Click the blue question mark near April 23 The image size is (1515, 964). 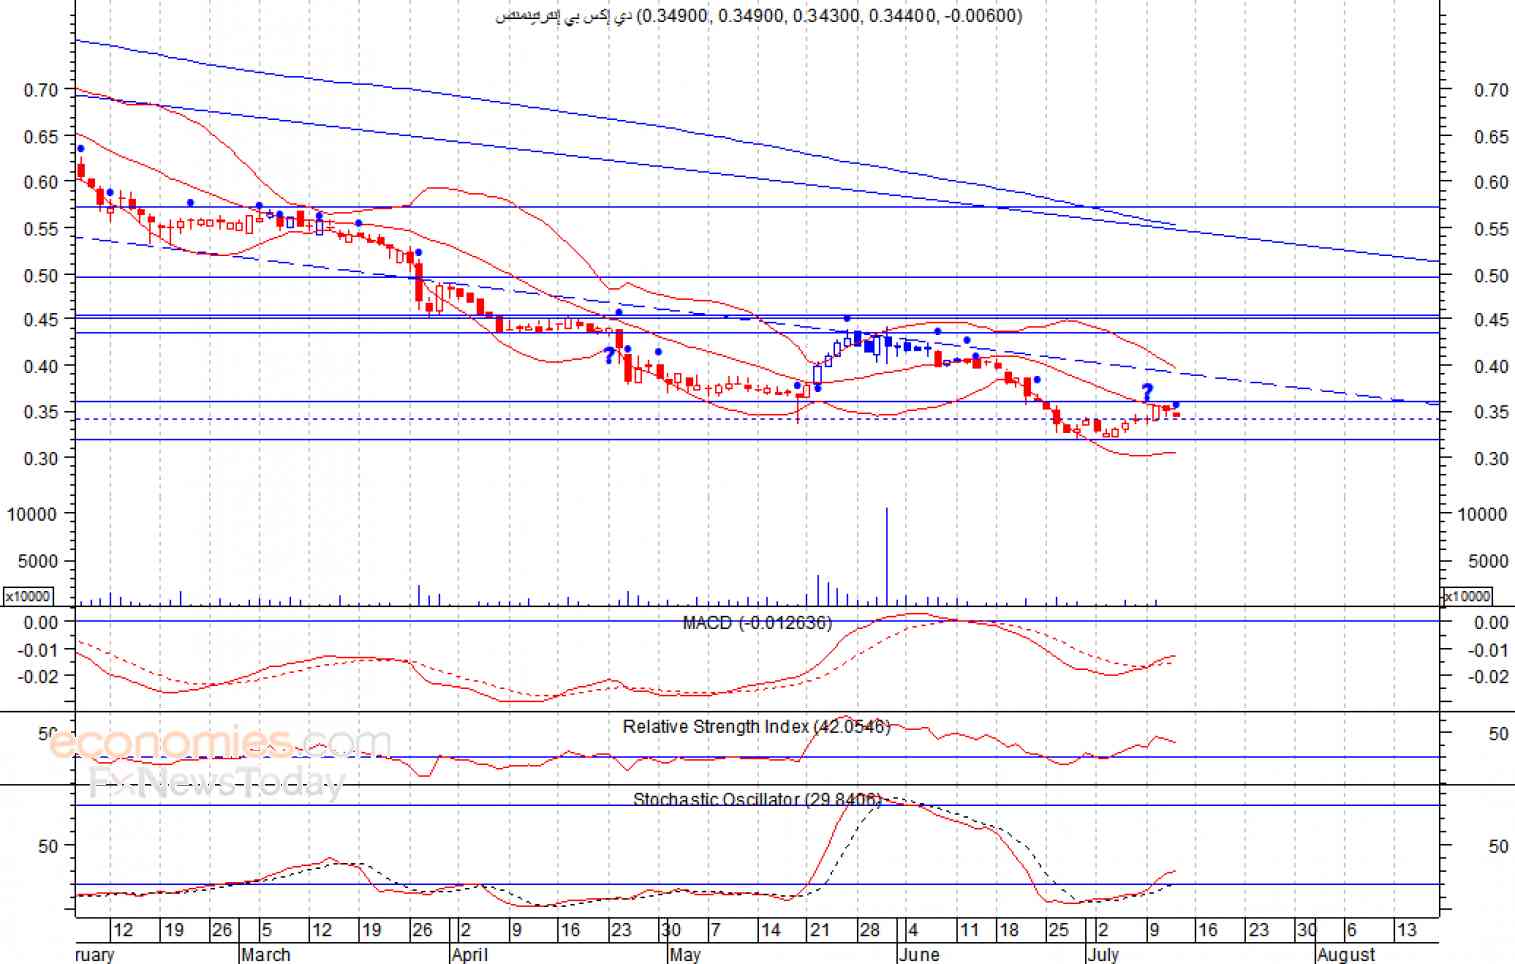point(609,355)
